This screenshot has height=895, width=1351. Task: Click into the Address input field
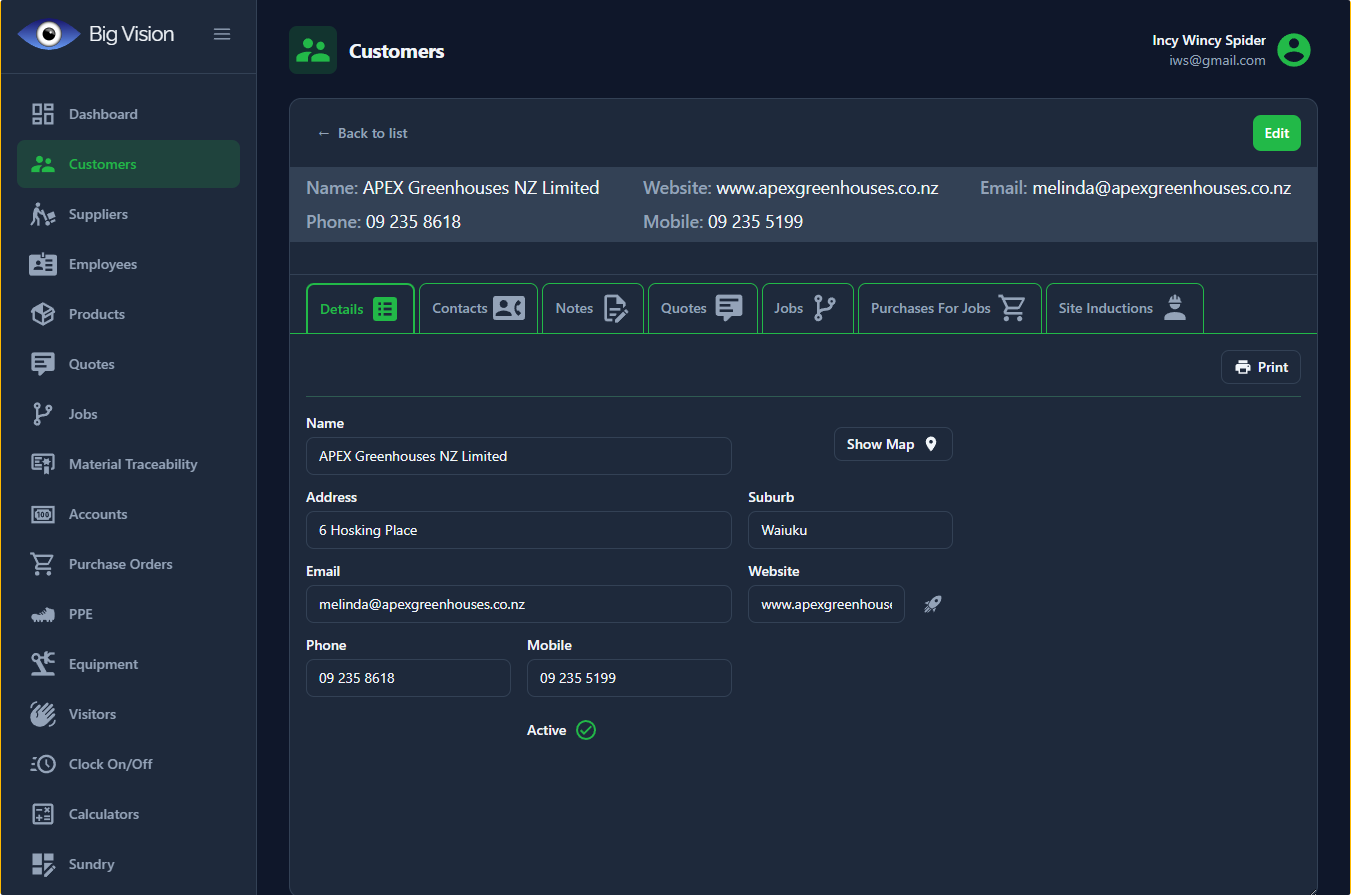pos(518,530)
